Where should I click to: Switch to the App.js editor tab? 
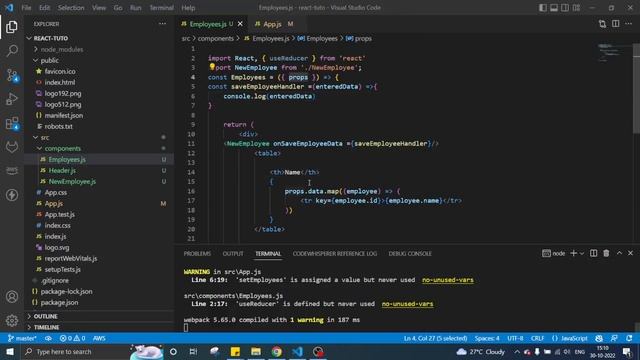pyautogui.click(x=273, y=24)
